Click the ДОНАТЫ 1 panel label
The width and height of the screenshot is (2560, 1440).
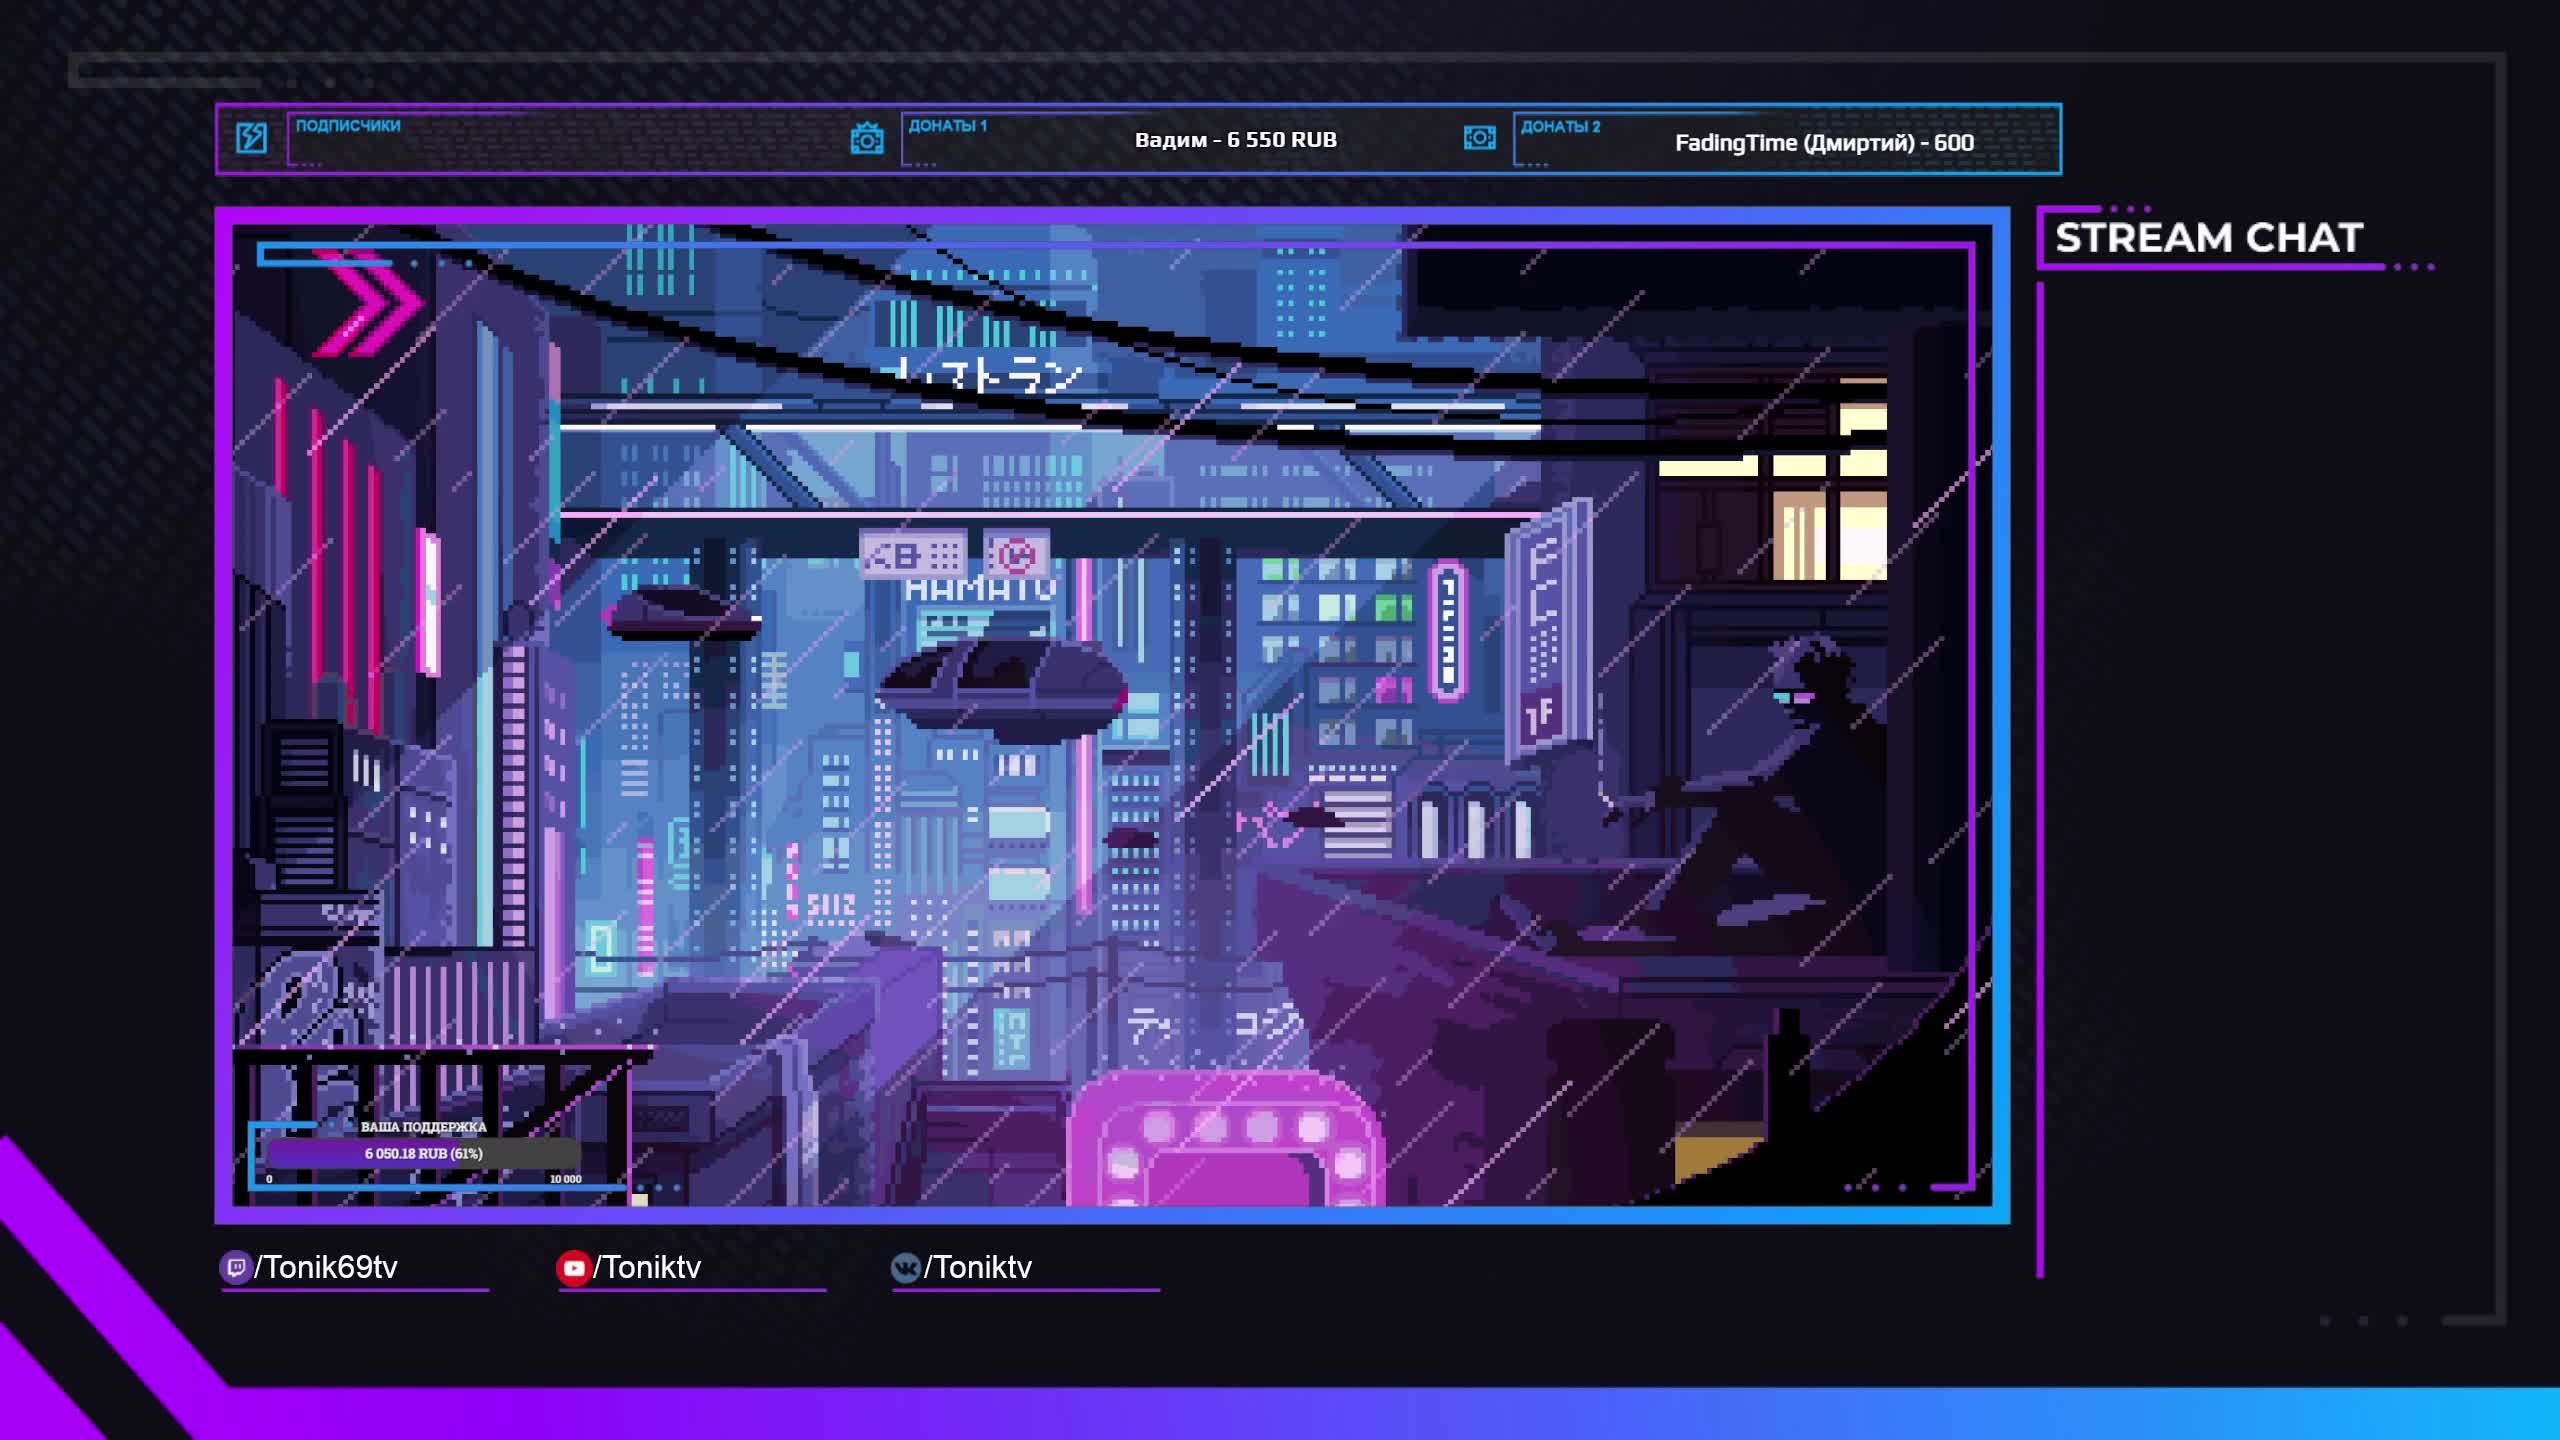(946, 126)
